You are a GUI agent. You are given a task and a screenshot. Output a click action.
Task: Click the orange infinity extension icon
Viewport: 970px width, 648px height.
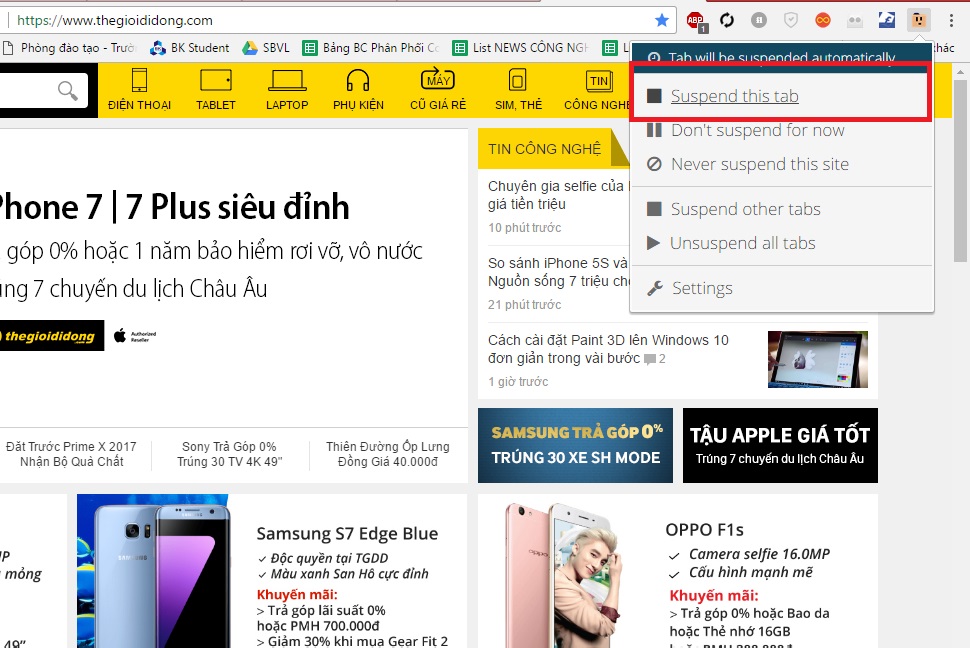tap(823, 20)
